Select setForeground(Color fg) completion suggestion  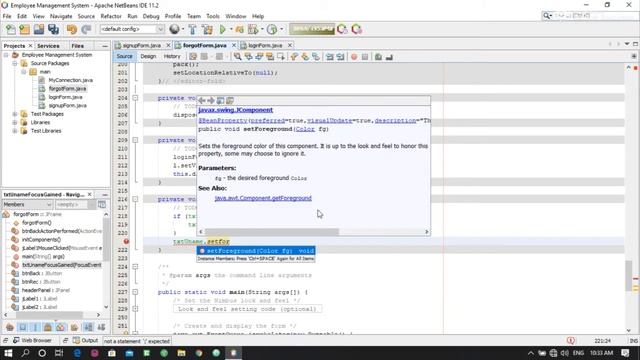256,251
